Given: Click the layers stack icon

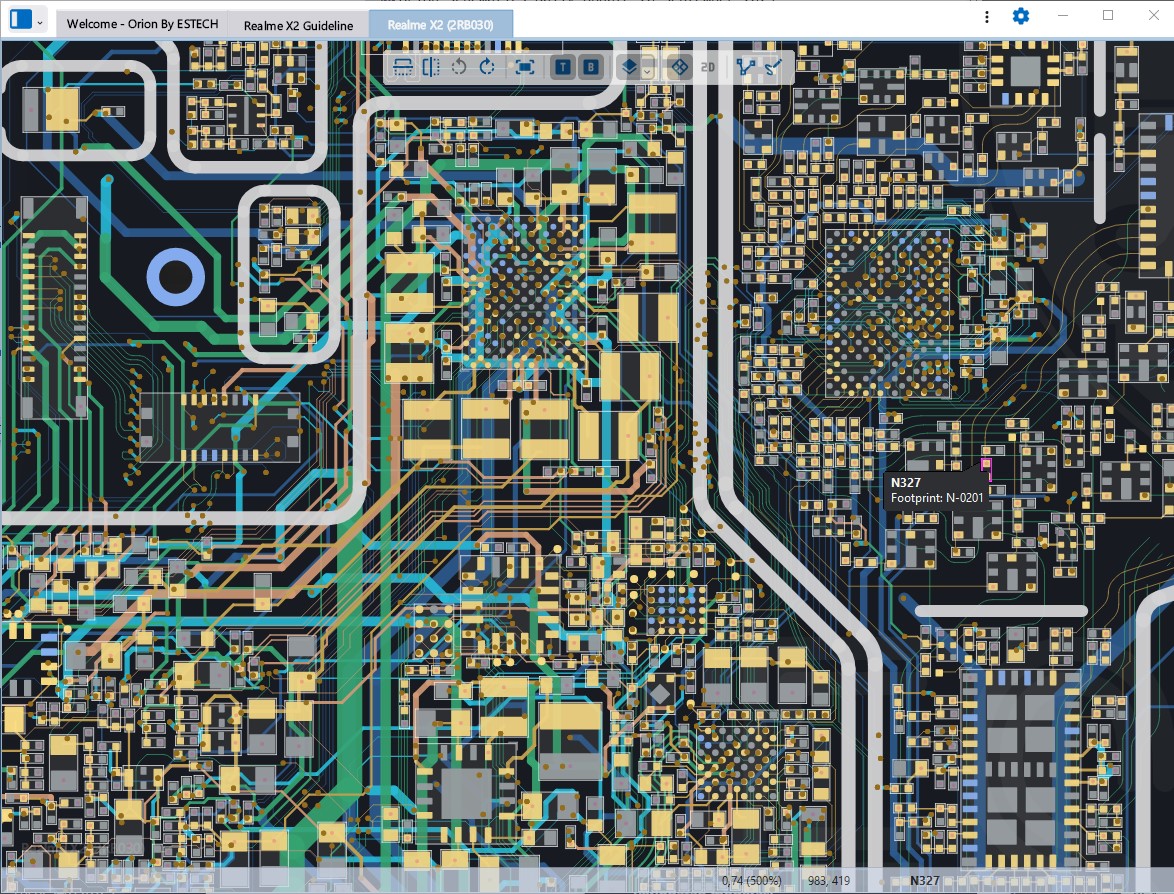Looking at the screenshot, I should [629, 67].
